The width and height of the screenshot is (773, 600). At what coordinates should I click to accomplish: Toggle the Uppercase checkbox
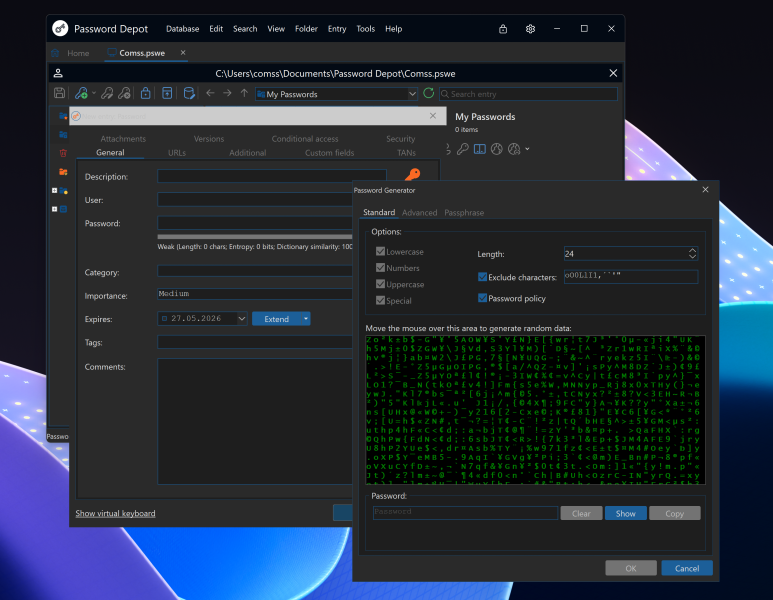380,284
